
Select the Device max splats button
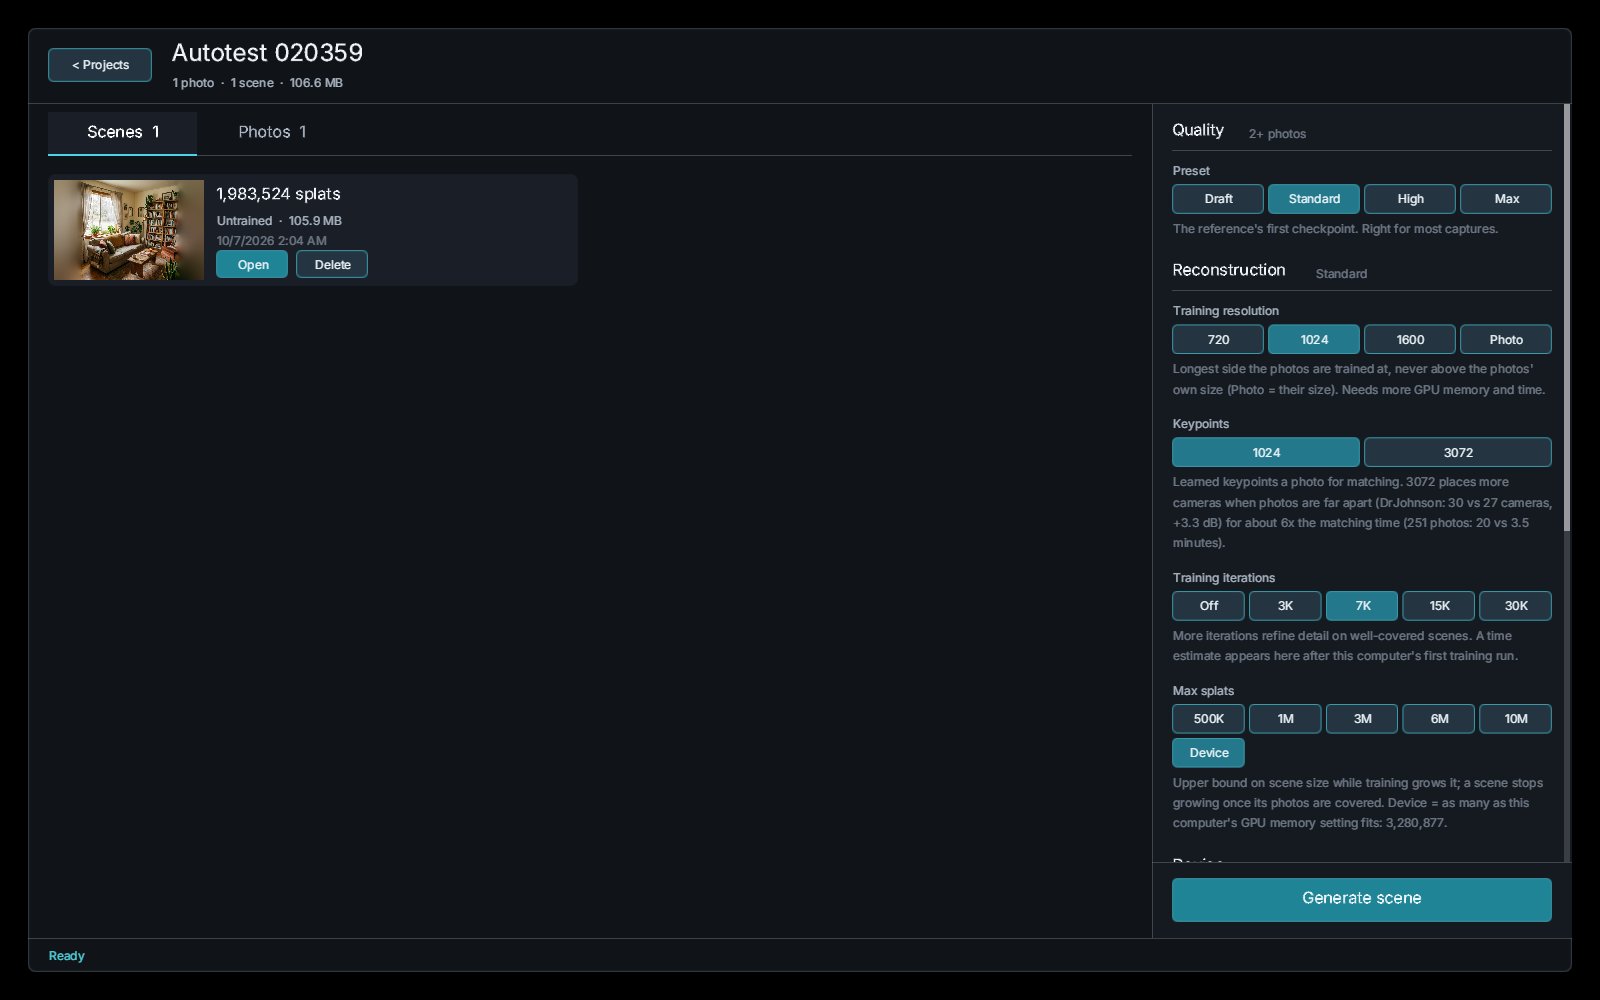point(1208,753)
